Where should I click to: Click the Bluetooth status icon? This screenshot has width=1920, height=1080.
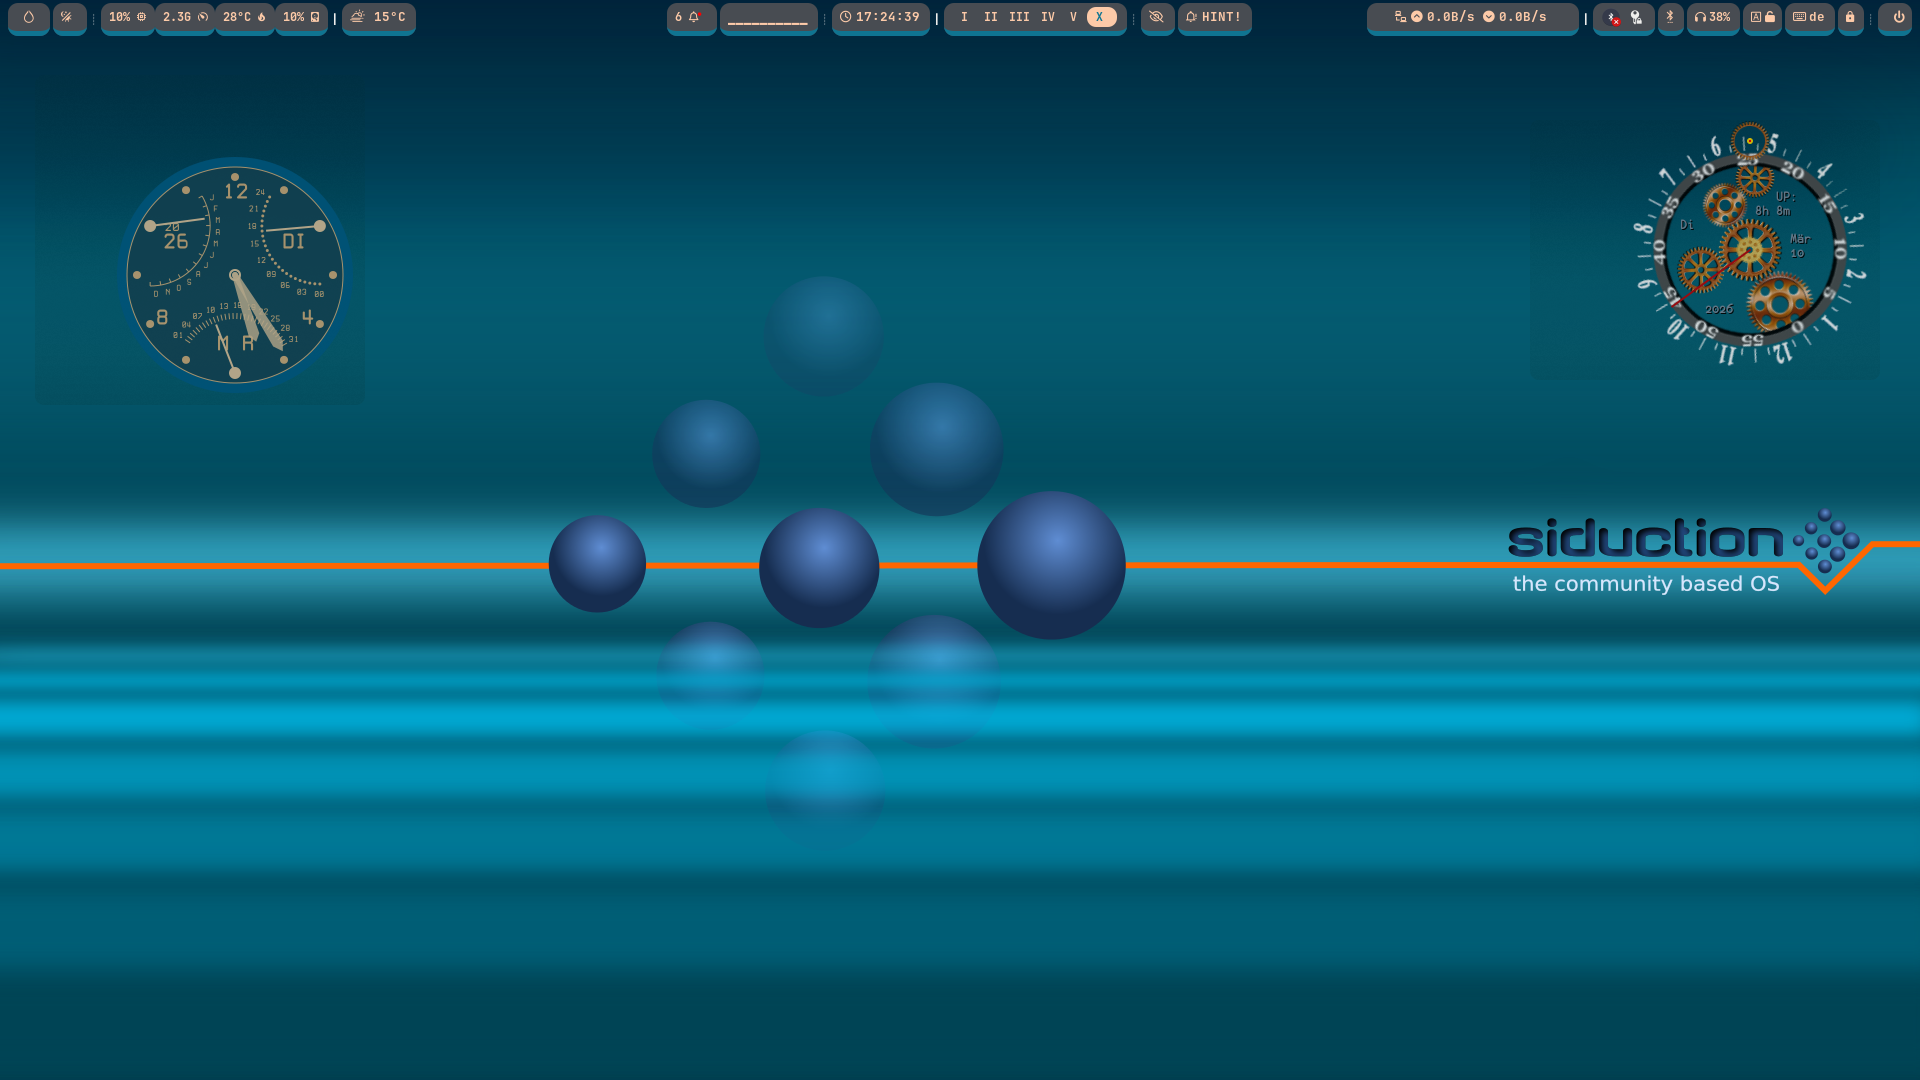(x=1670, y=17)
